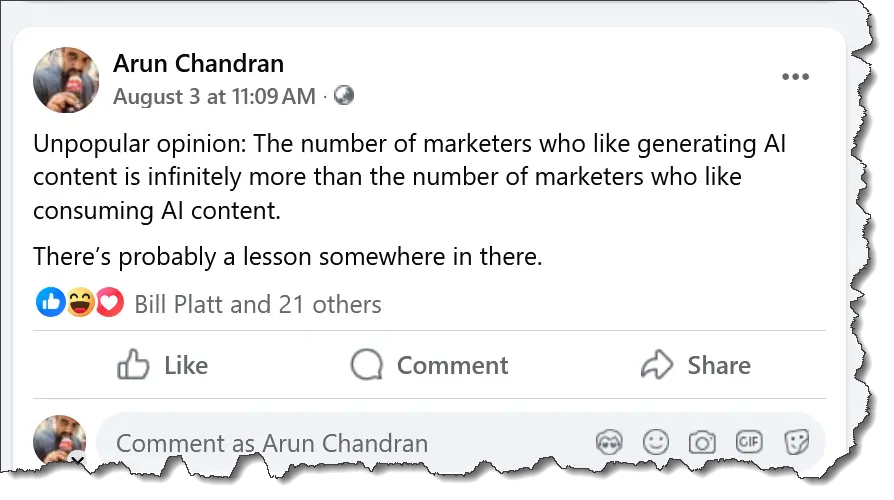
Task: Switch commenting identity via the small avatar arrow
Action: 77,461
